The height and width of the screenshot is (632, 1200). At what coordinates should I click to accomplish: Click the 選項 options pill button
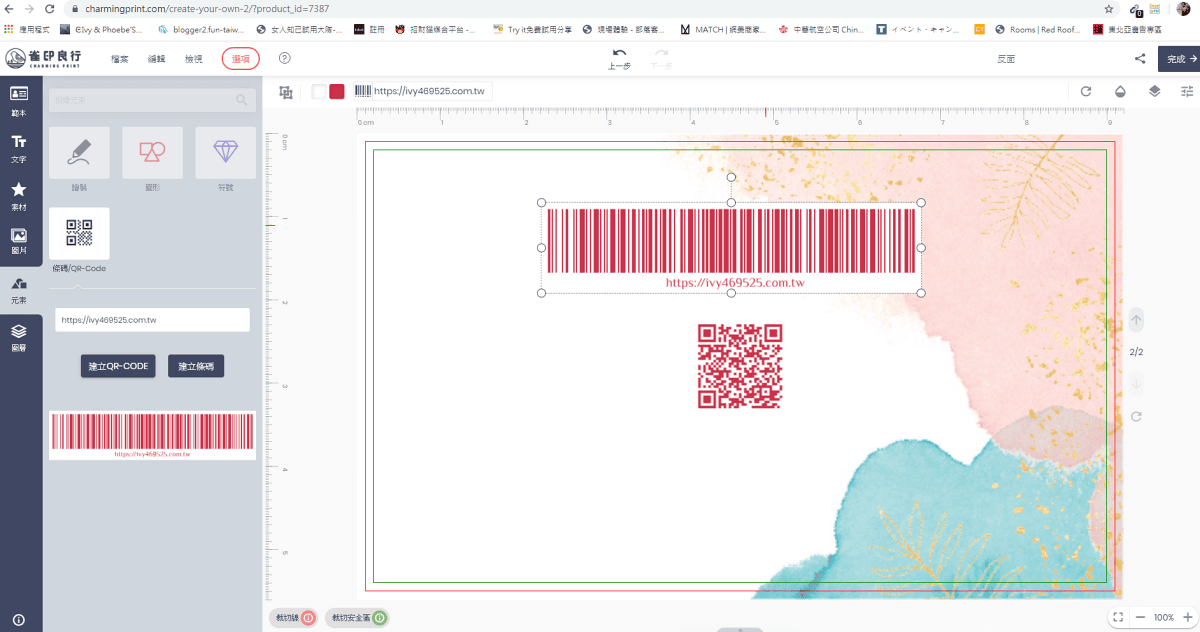pos(241,59)
